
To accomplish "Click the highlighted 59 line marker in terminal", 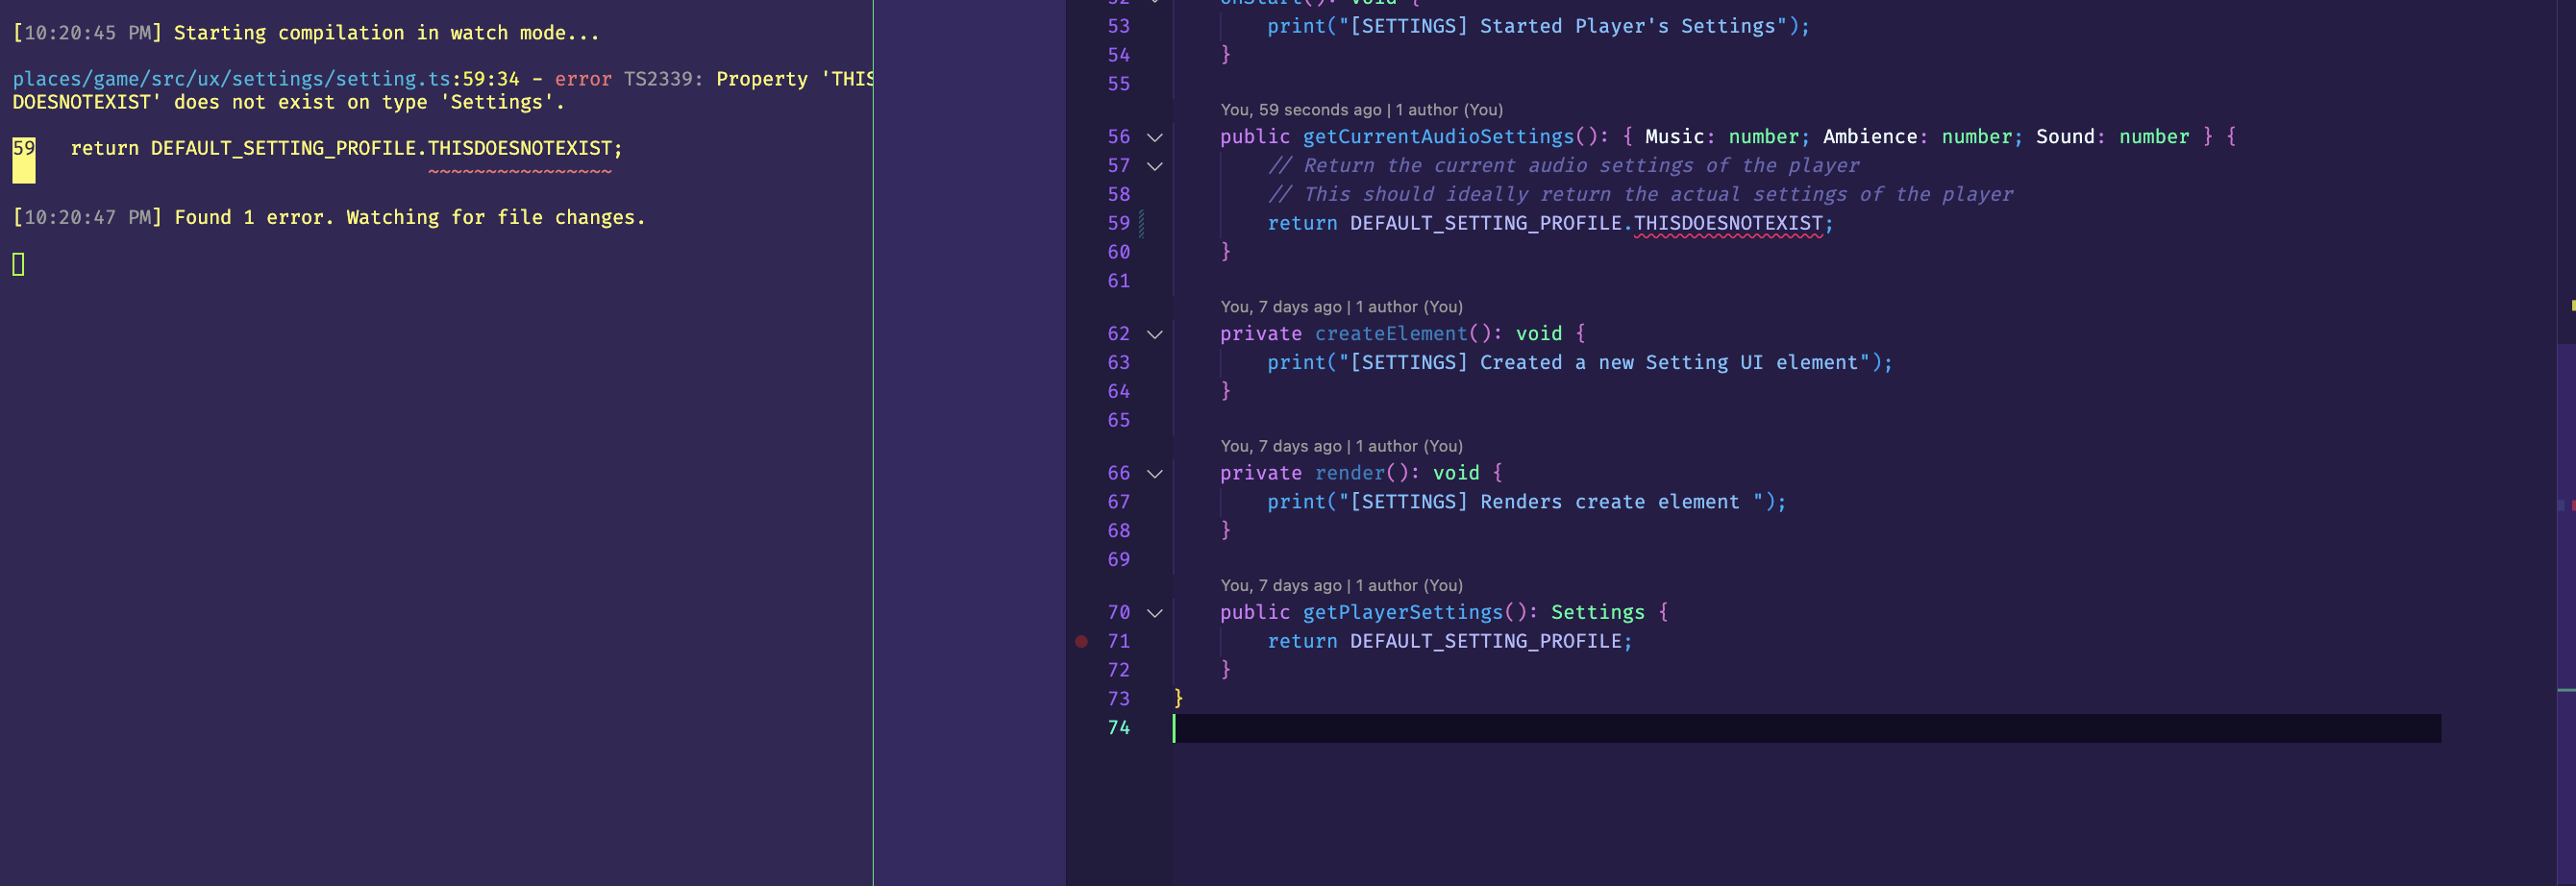I will (x=23, y=160).
